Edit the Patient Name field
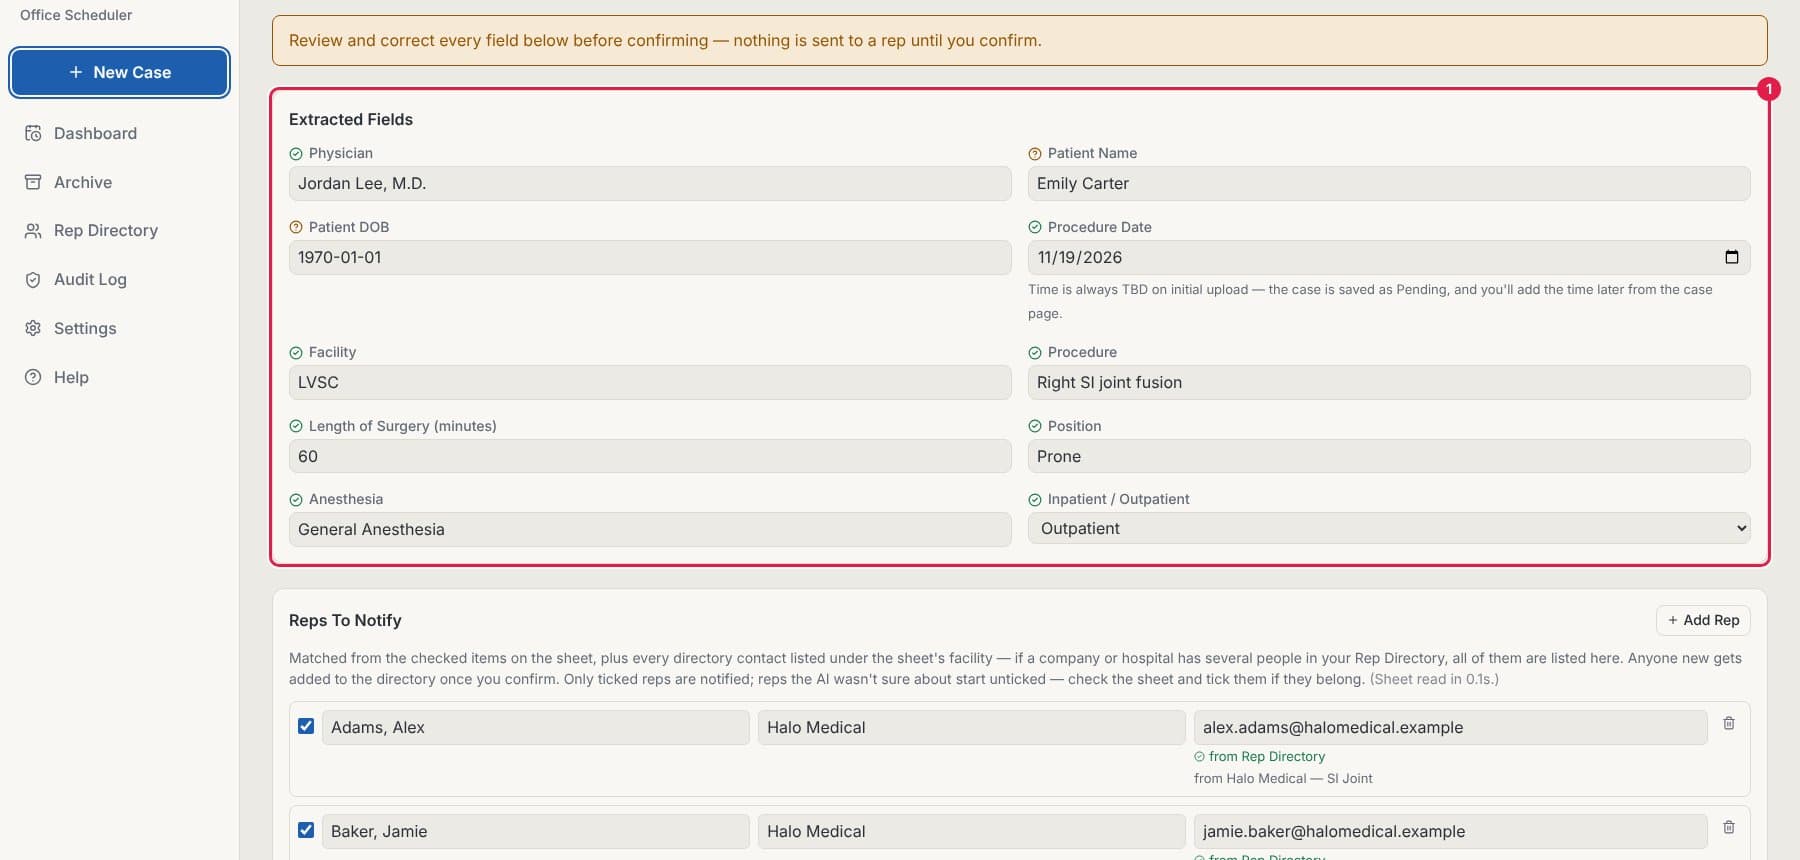Screen dimensions: 1800x860 coord(1389,183)
